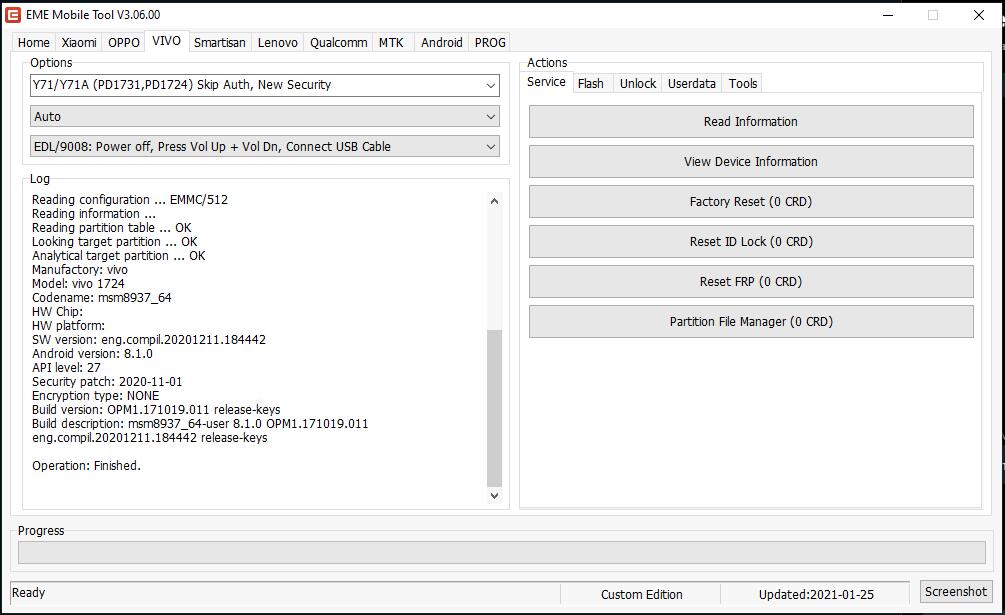Viewport: 1005px width, 615px height.
Task: Click 'Encryption type: NONE' log line
Action: 96,396
